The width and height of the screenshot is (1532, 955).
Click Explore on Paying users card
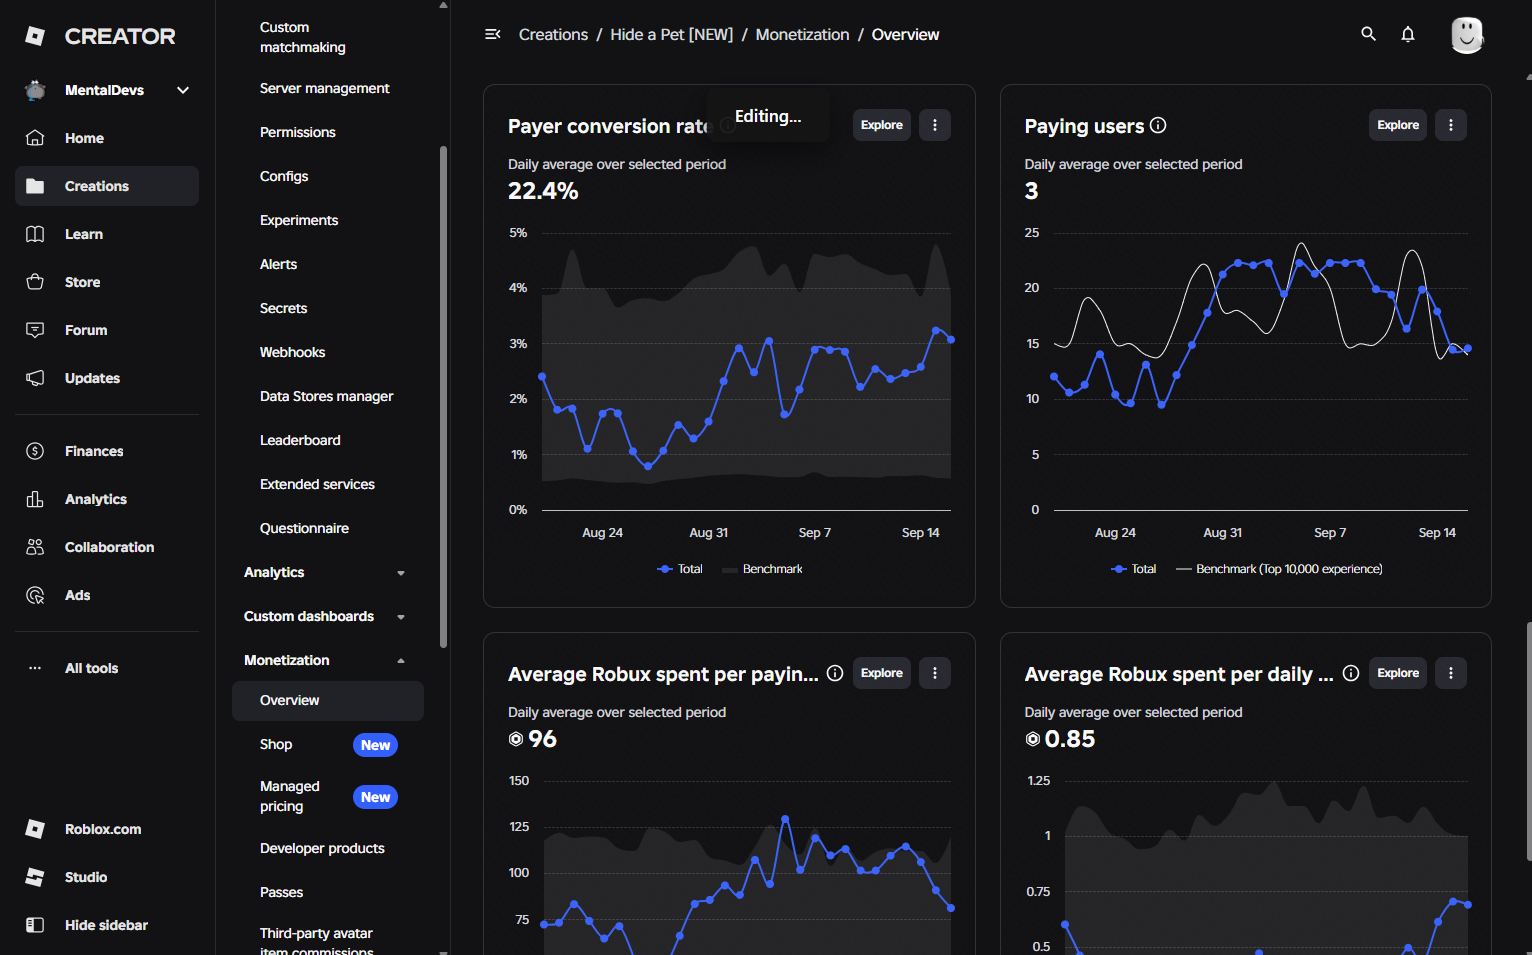[x=1398, y=125]
